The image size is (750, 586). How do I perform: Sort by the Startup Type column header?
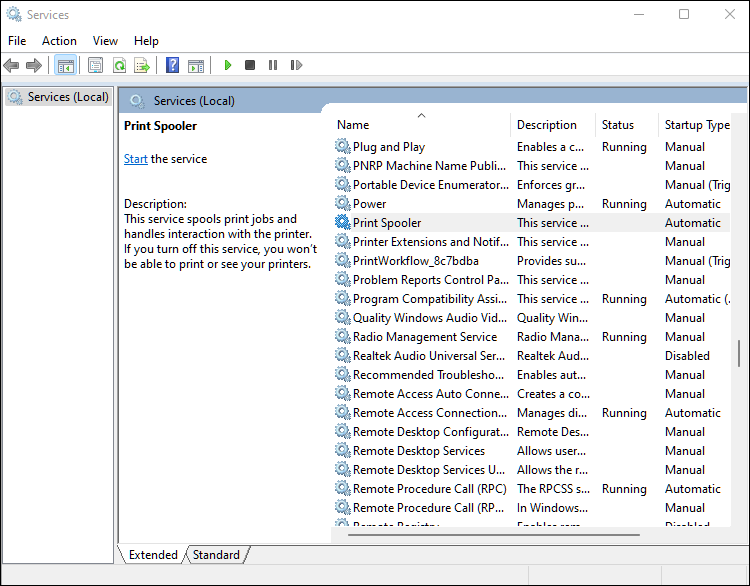coord(696,125)
